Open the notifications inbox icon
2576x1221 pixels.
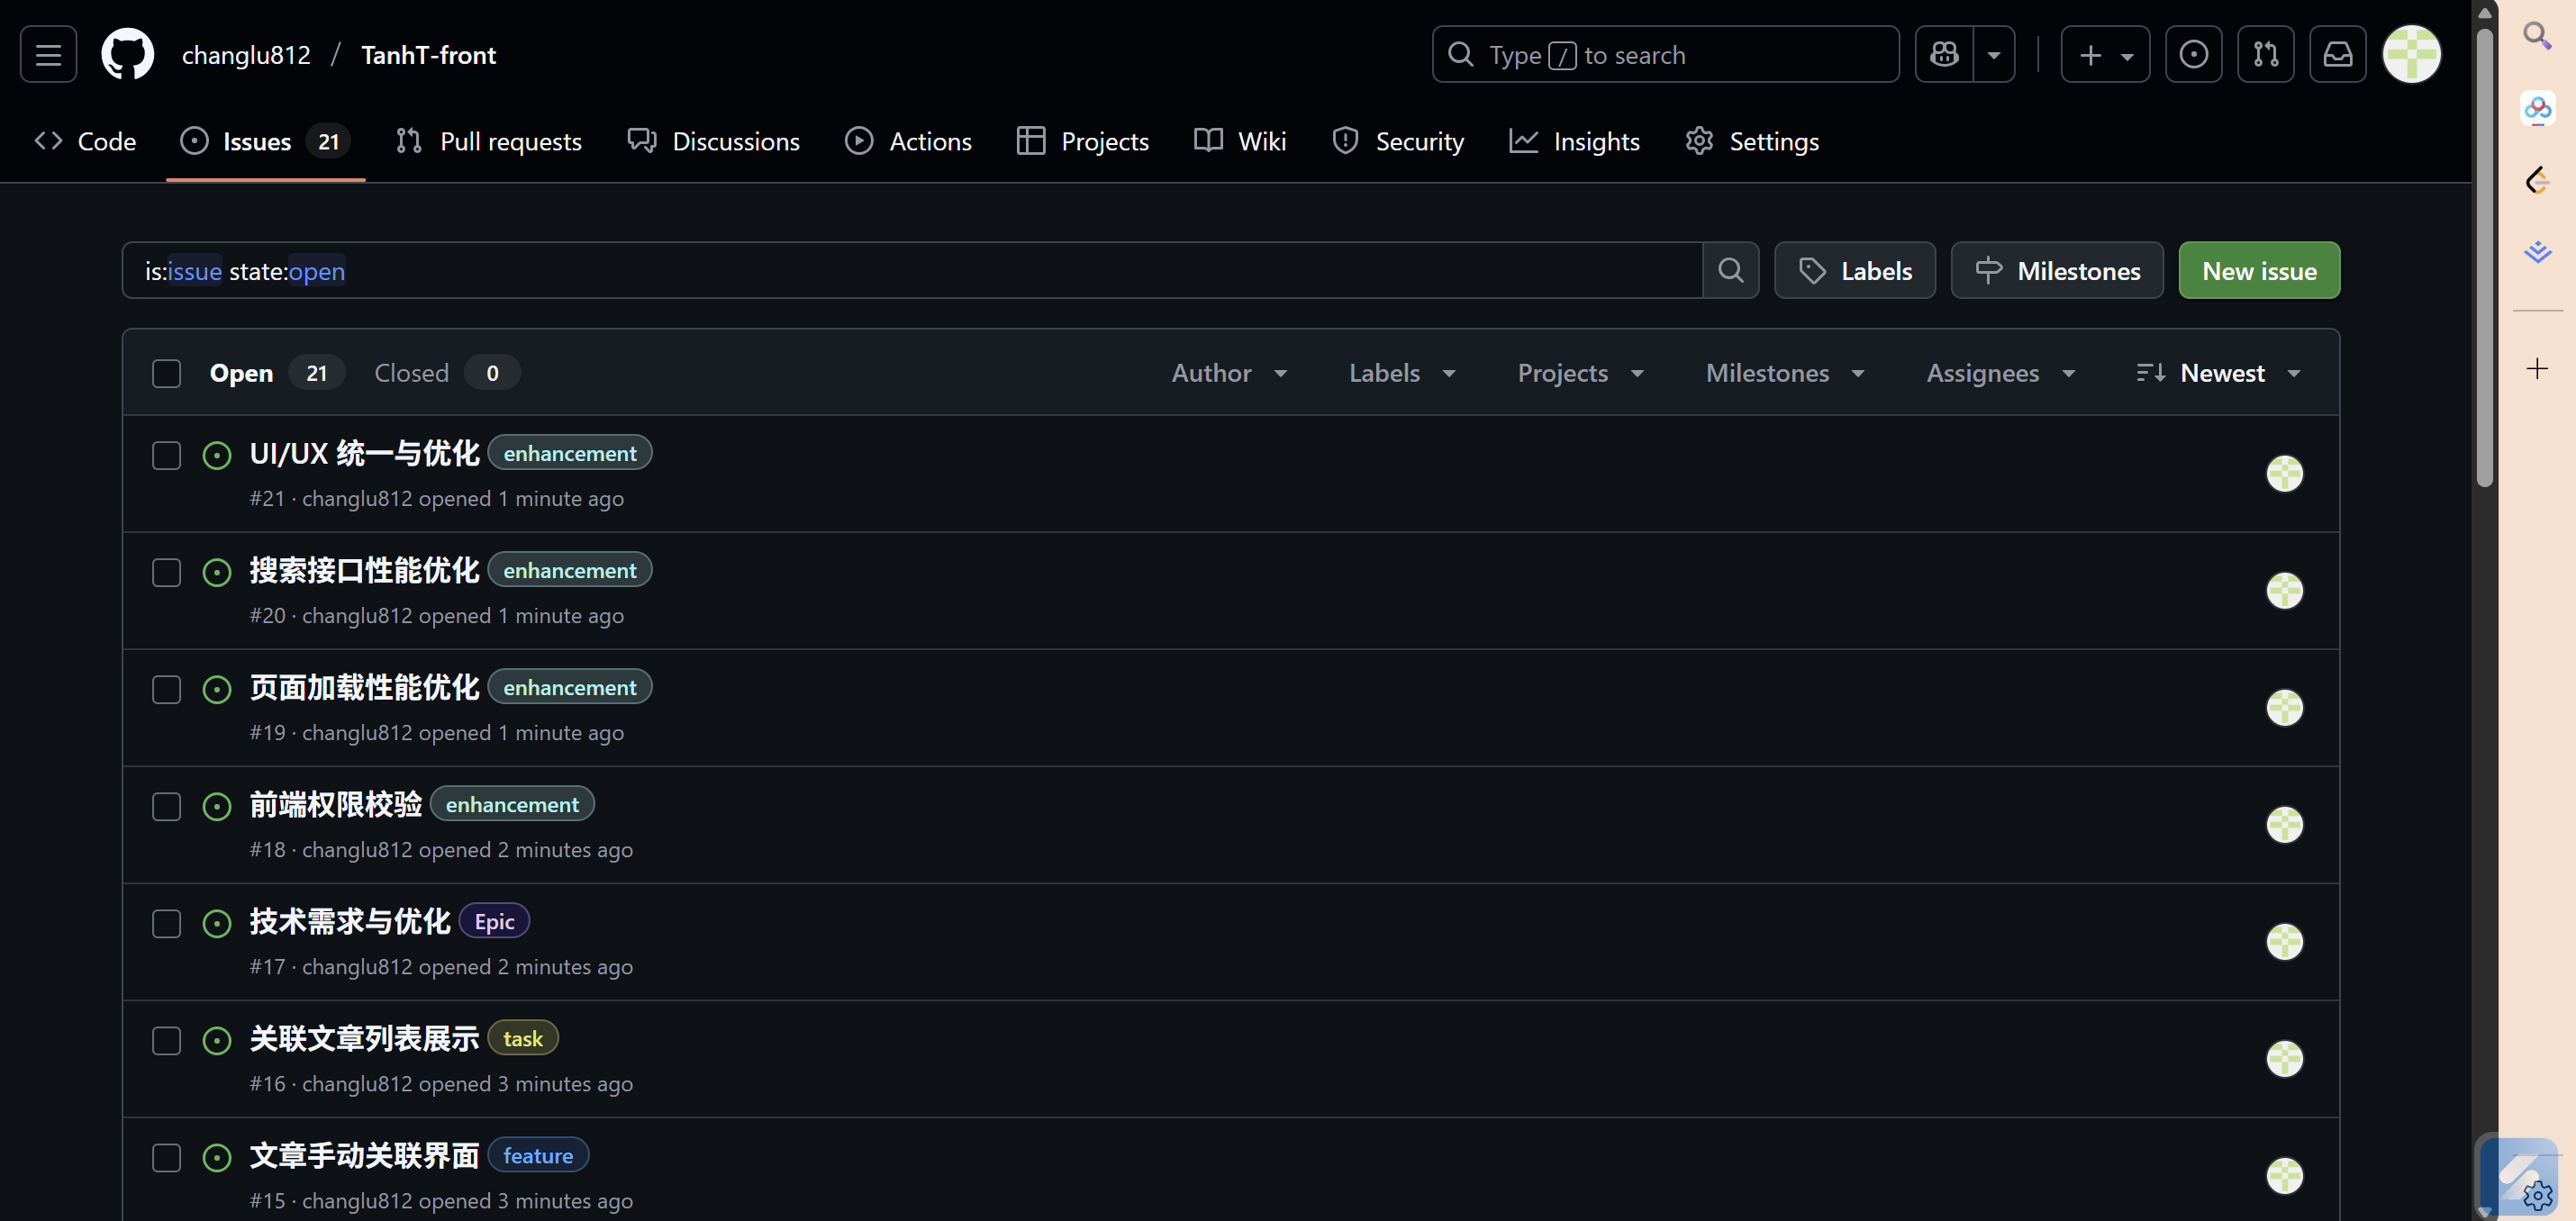(x=2337, y=55)
